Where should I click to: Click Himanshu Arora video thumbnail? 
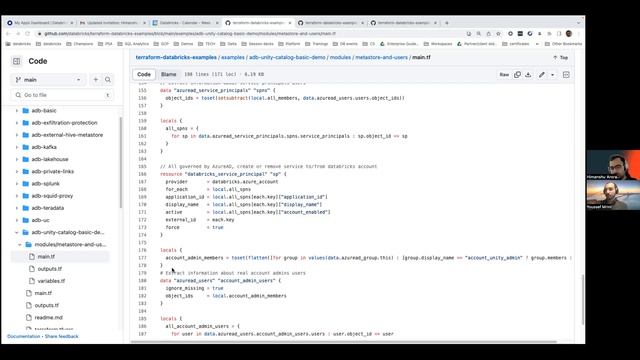(613, 165)
